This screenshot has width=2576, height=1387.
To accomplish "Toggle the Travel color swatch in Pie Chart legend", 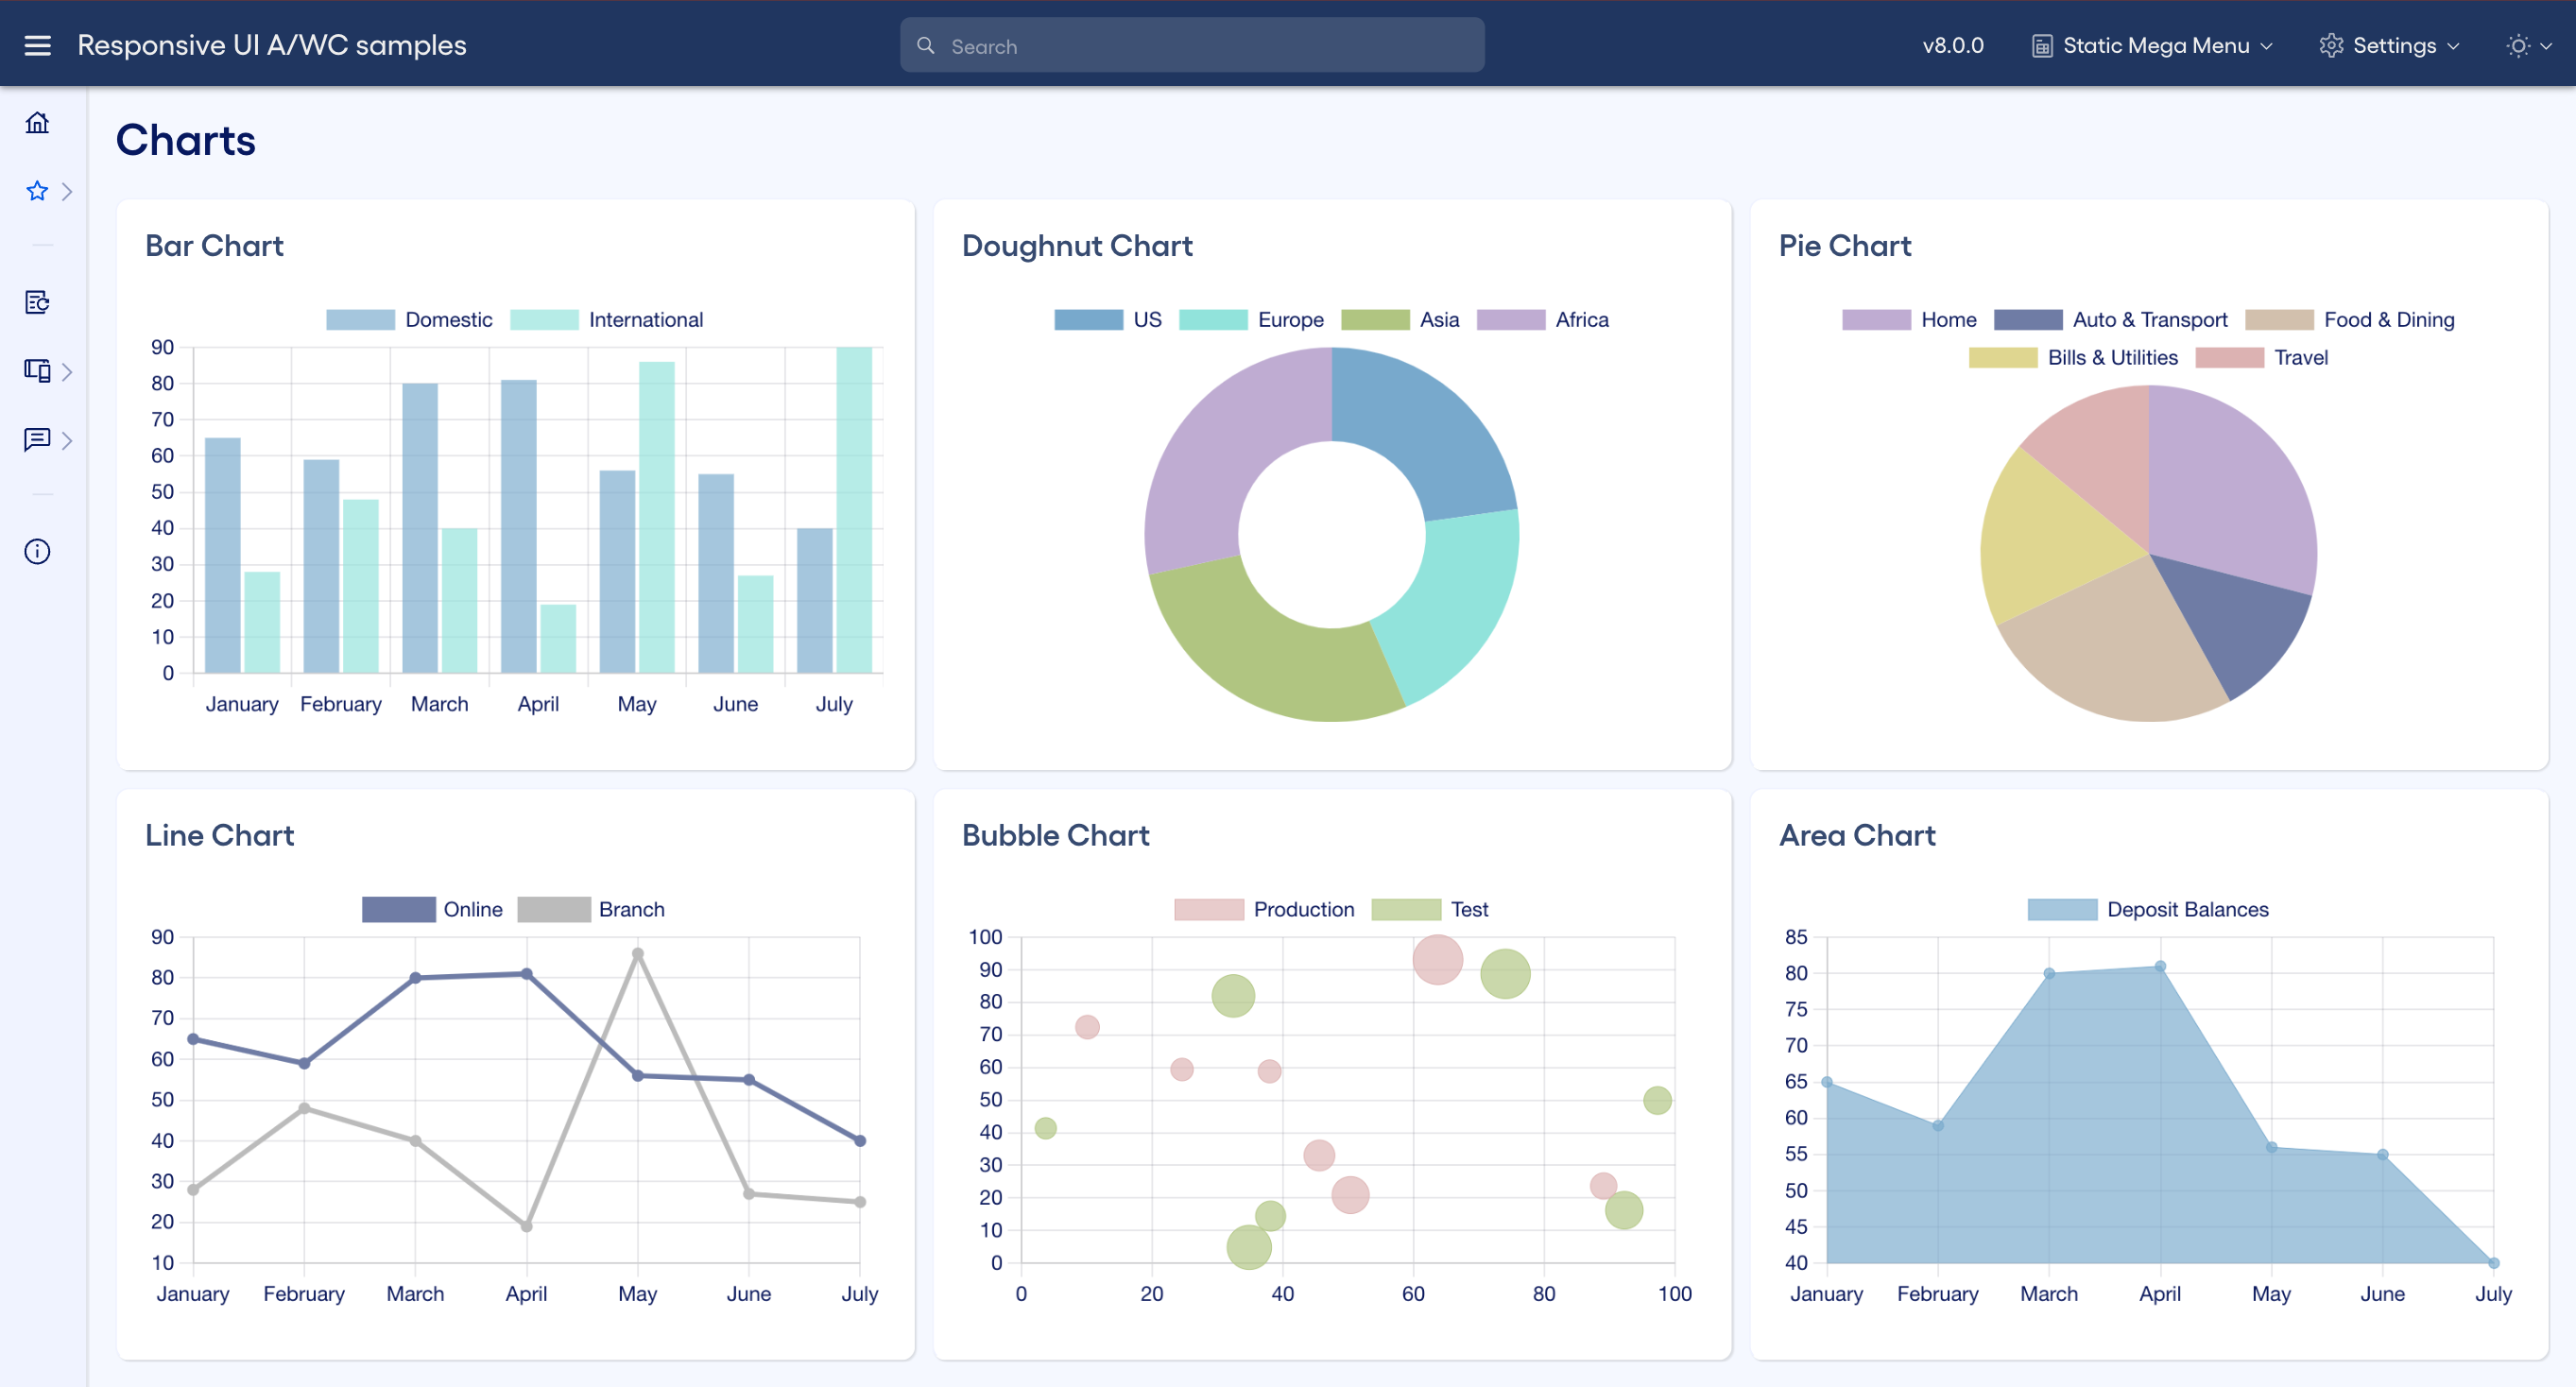I will 2231,357.
